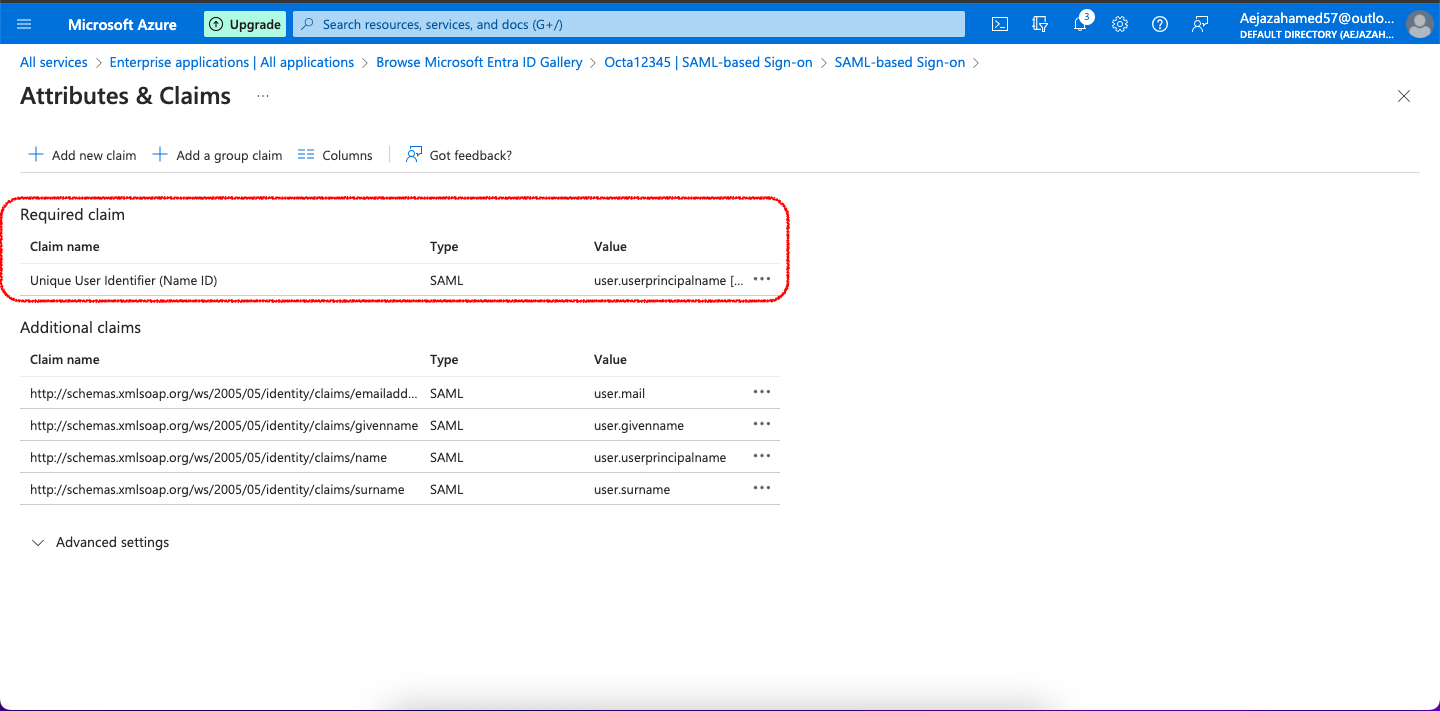Expand Advanced settings section

coord(101,542)
